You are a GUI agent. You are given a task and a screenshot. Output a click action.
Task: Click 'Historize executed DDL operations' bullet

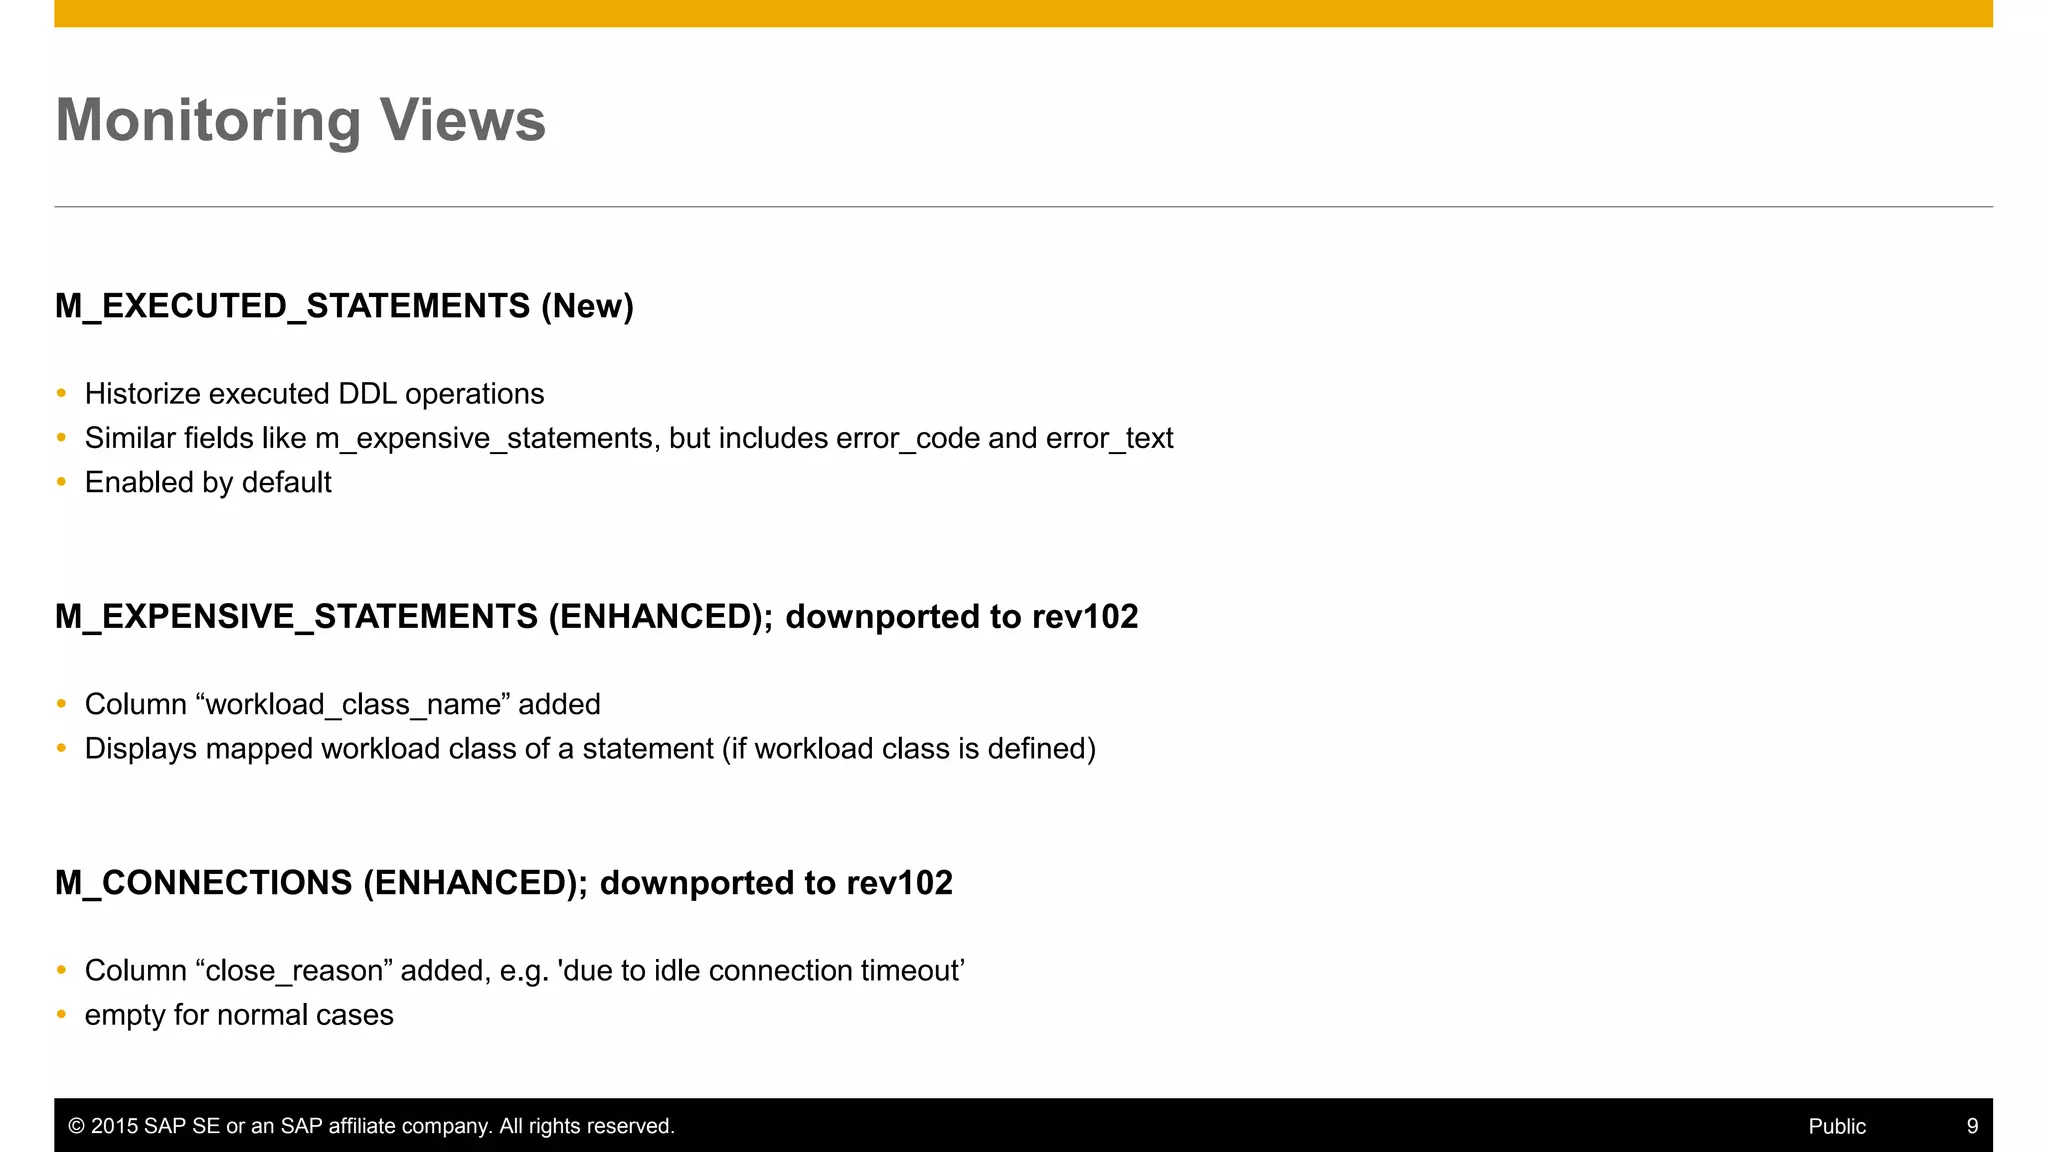[314, 394]
